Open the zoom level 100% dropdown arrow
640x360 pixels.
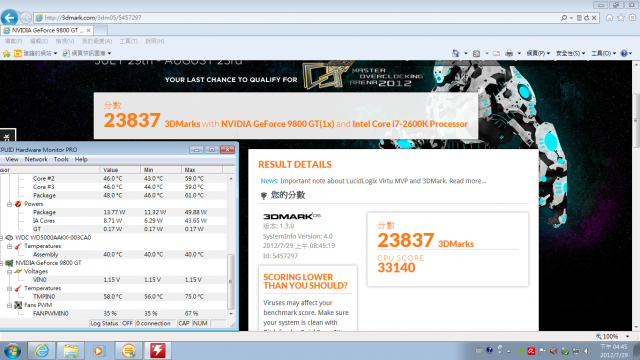pyautogui.click(x=627, y=336)
